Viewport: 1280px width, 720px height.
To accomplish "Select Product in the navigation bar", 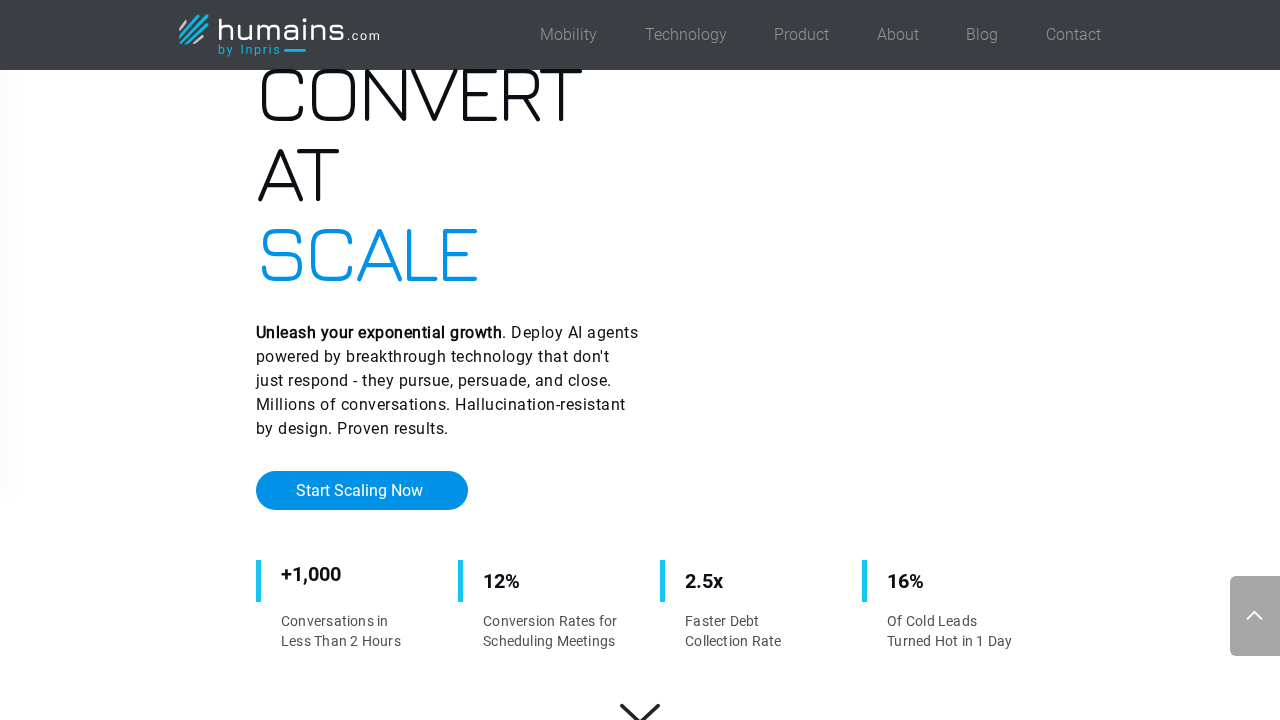I will 801,35.
